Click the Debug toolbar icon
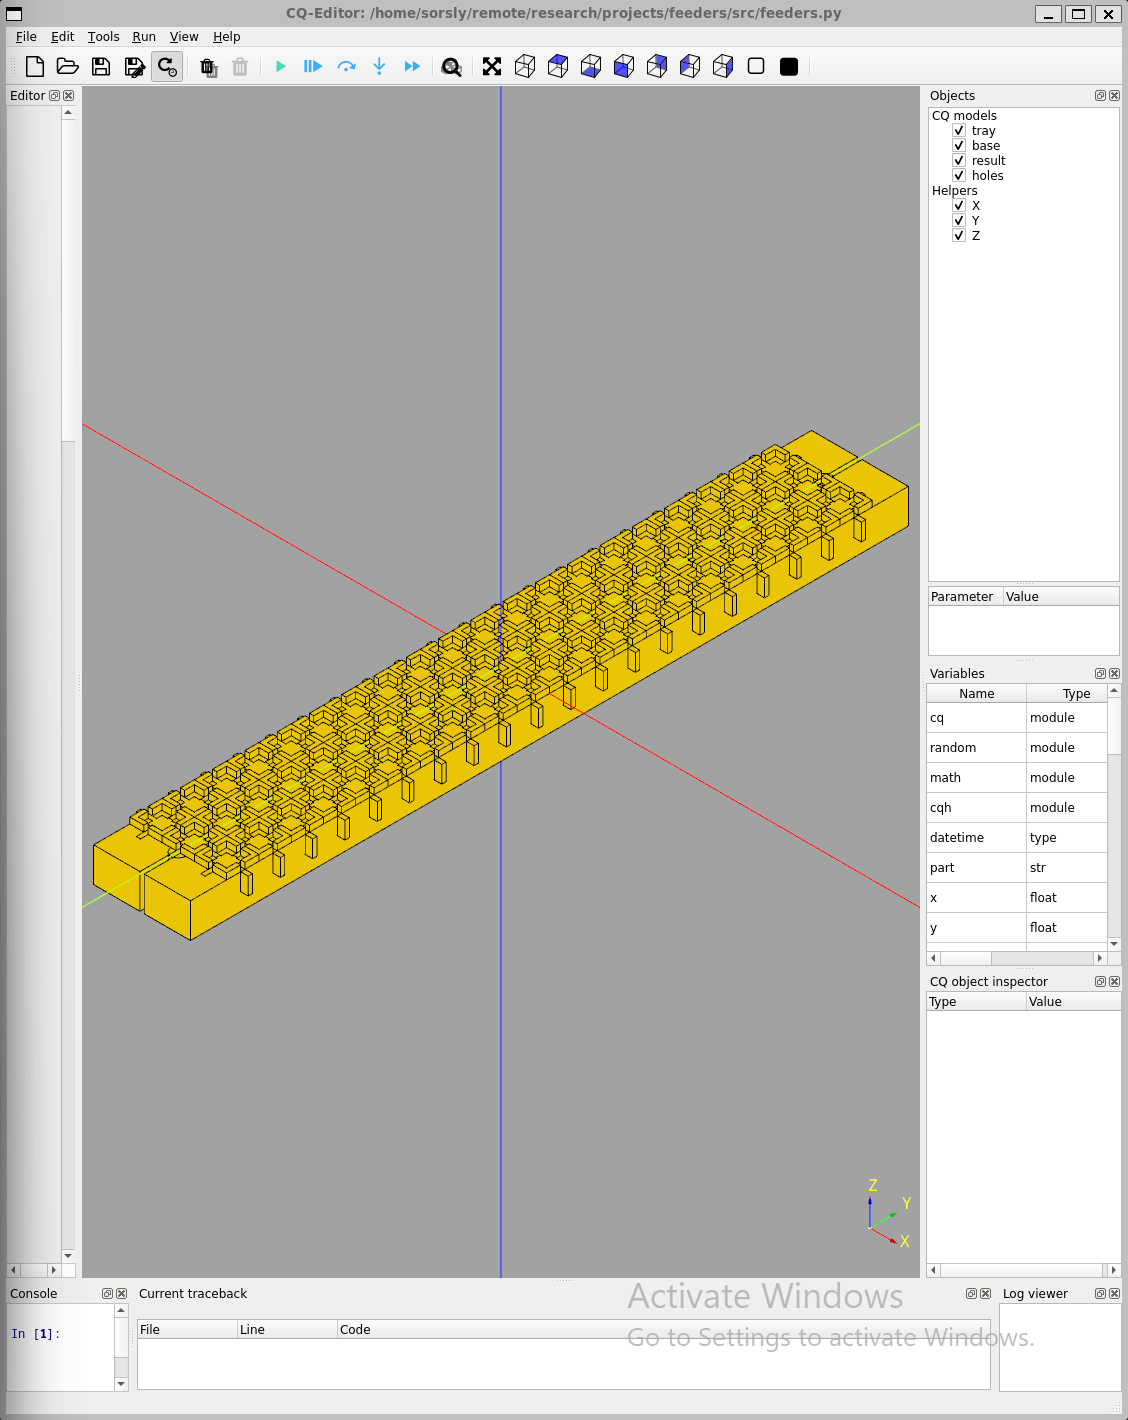The width and height of the screenshot is (1128, 1420). (x=313, y=67)
